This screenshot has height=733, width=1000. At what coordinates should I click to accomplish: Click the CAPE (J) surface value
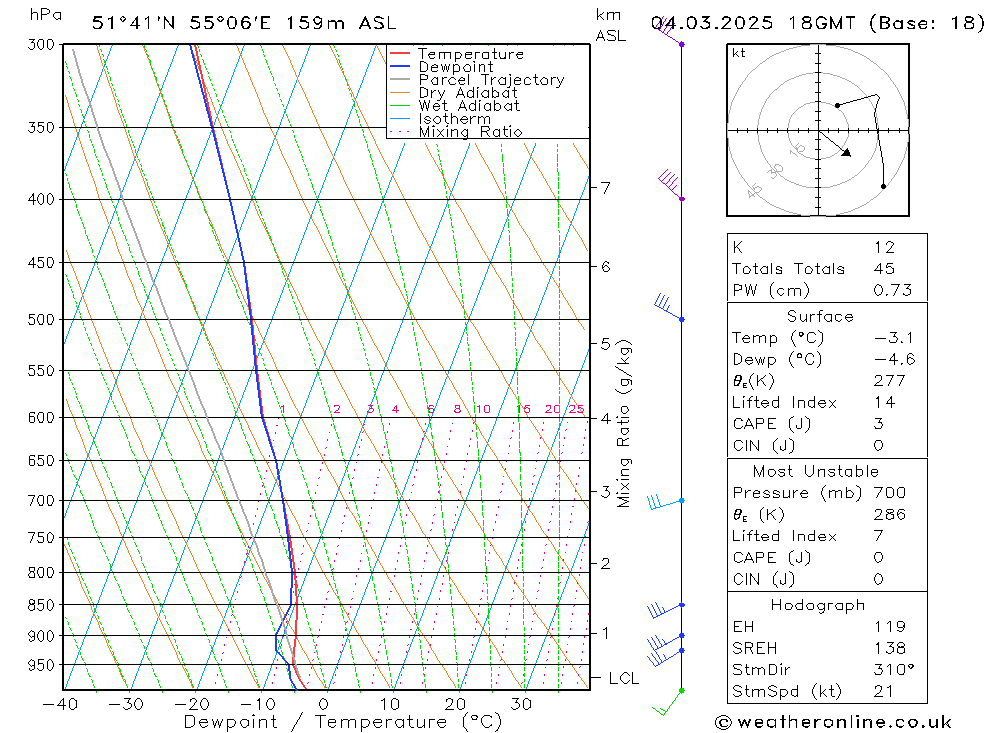coord(879,424)
